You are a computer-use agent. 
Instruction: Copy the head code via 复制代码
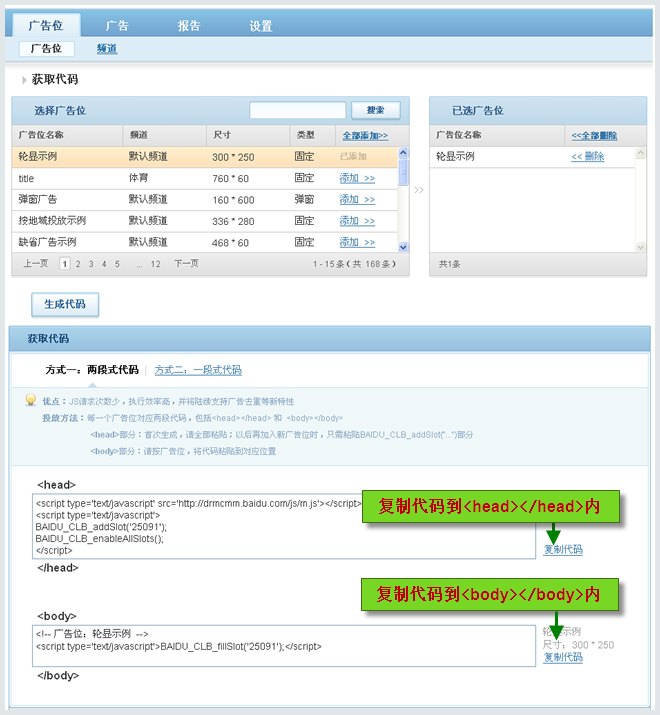[563, 549]
